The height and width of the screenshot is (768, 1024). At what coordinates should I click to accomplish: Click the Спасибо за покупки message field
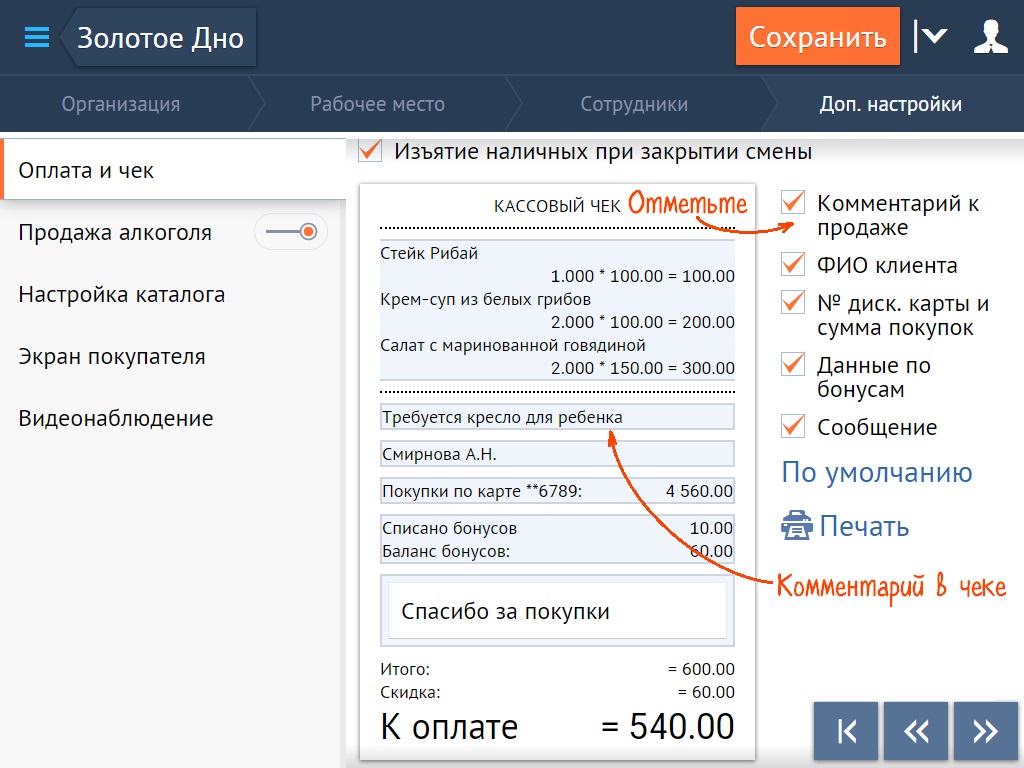(557, 611)
